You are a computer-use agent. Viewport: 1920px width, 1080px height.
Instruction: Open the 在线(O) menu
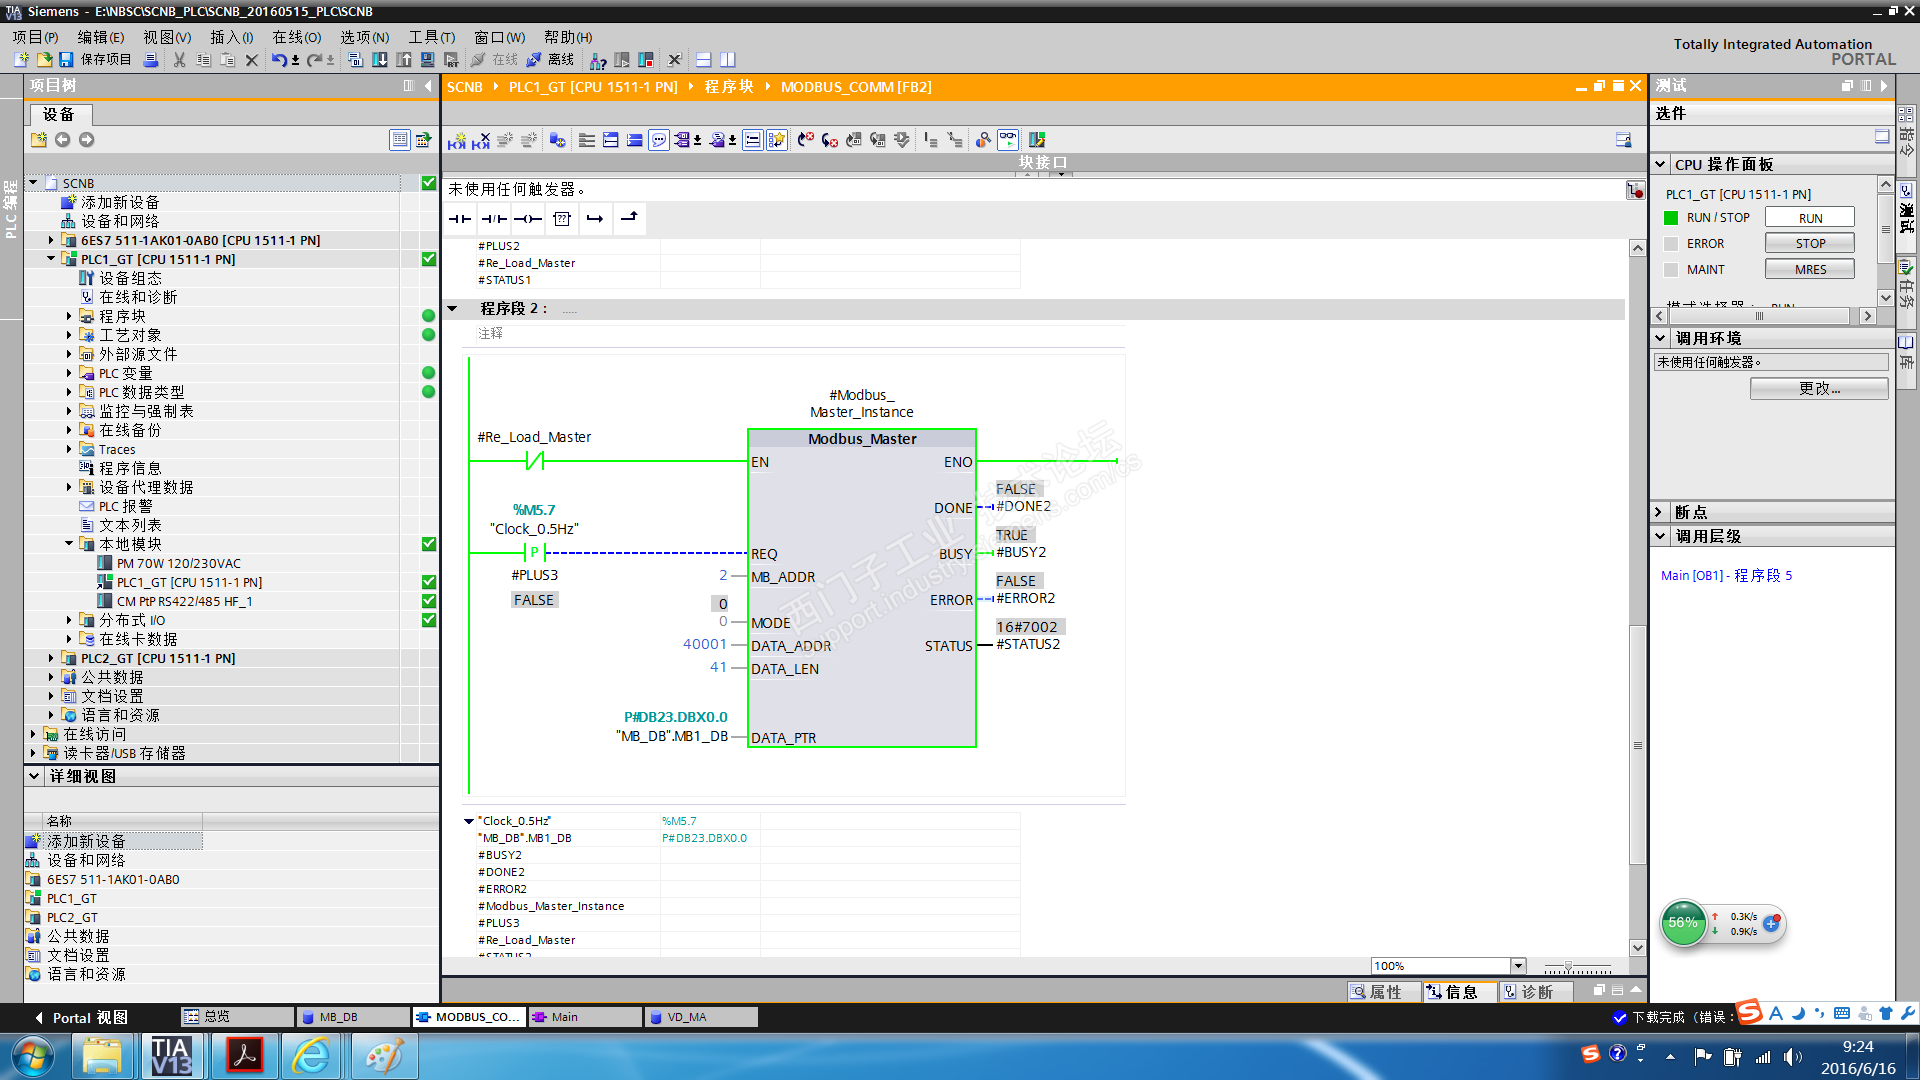point(297,37)
